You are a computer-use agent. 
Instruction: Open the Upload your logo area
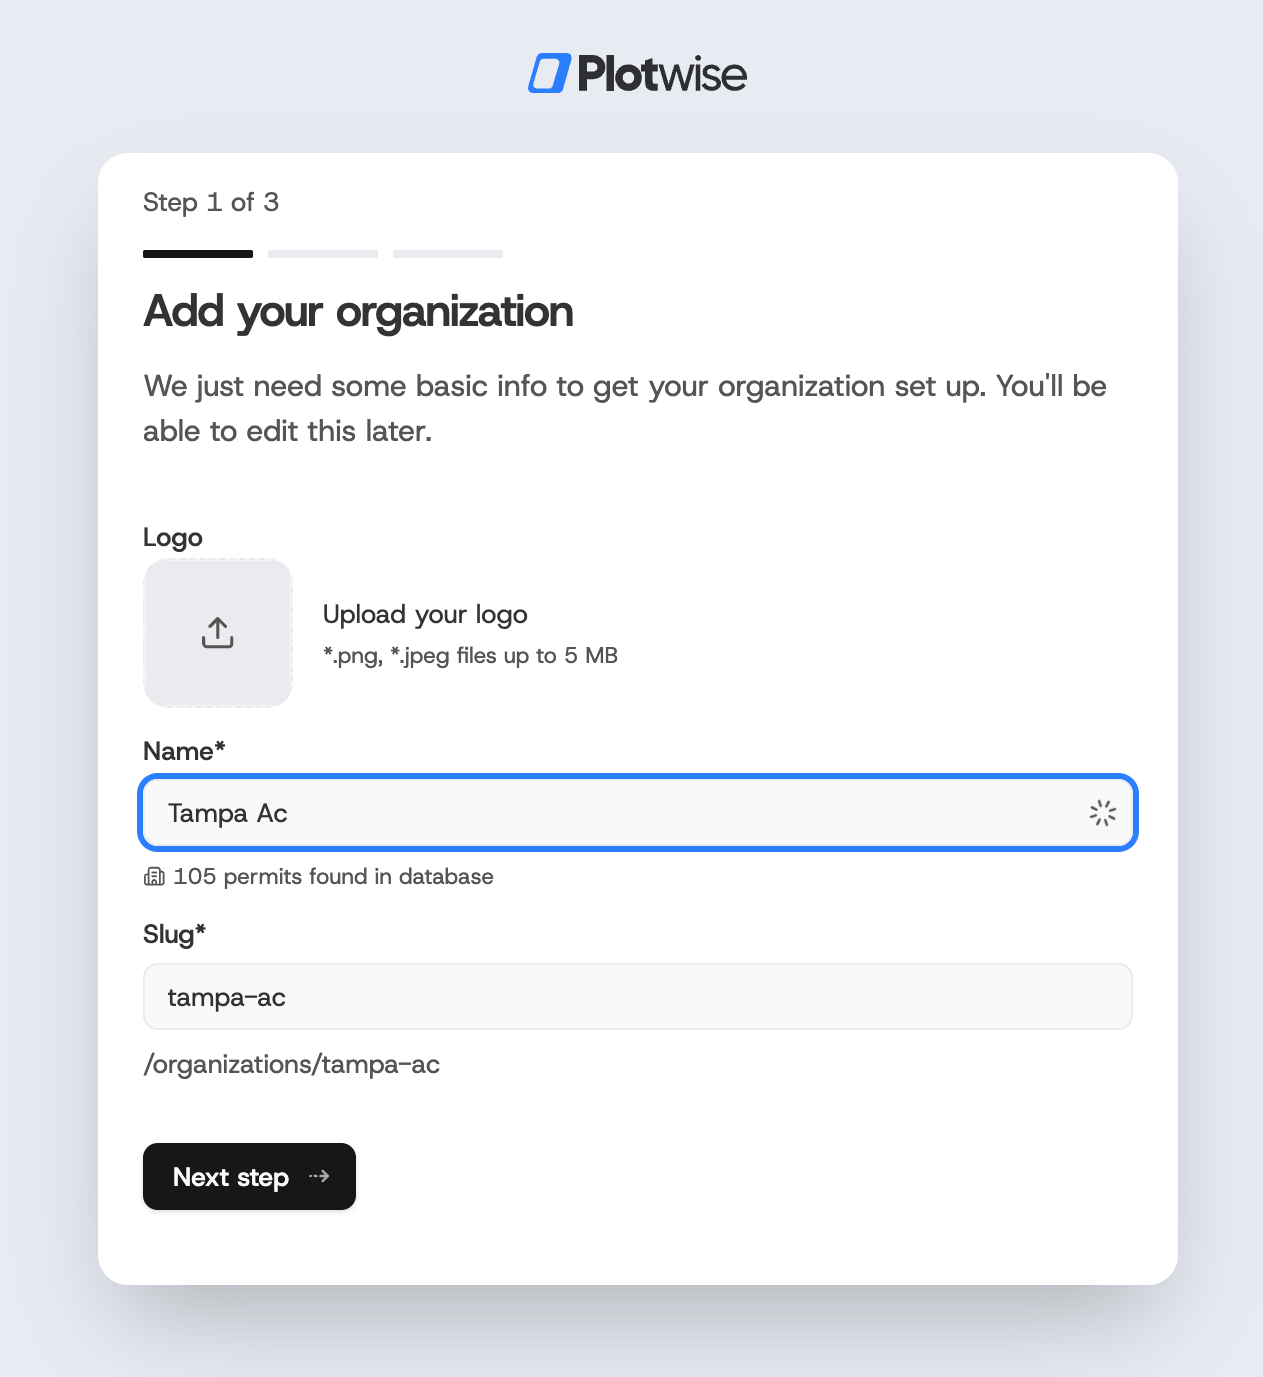425,614
